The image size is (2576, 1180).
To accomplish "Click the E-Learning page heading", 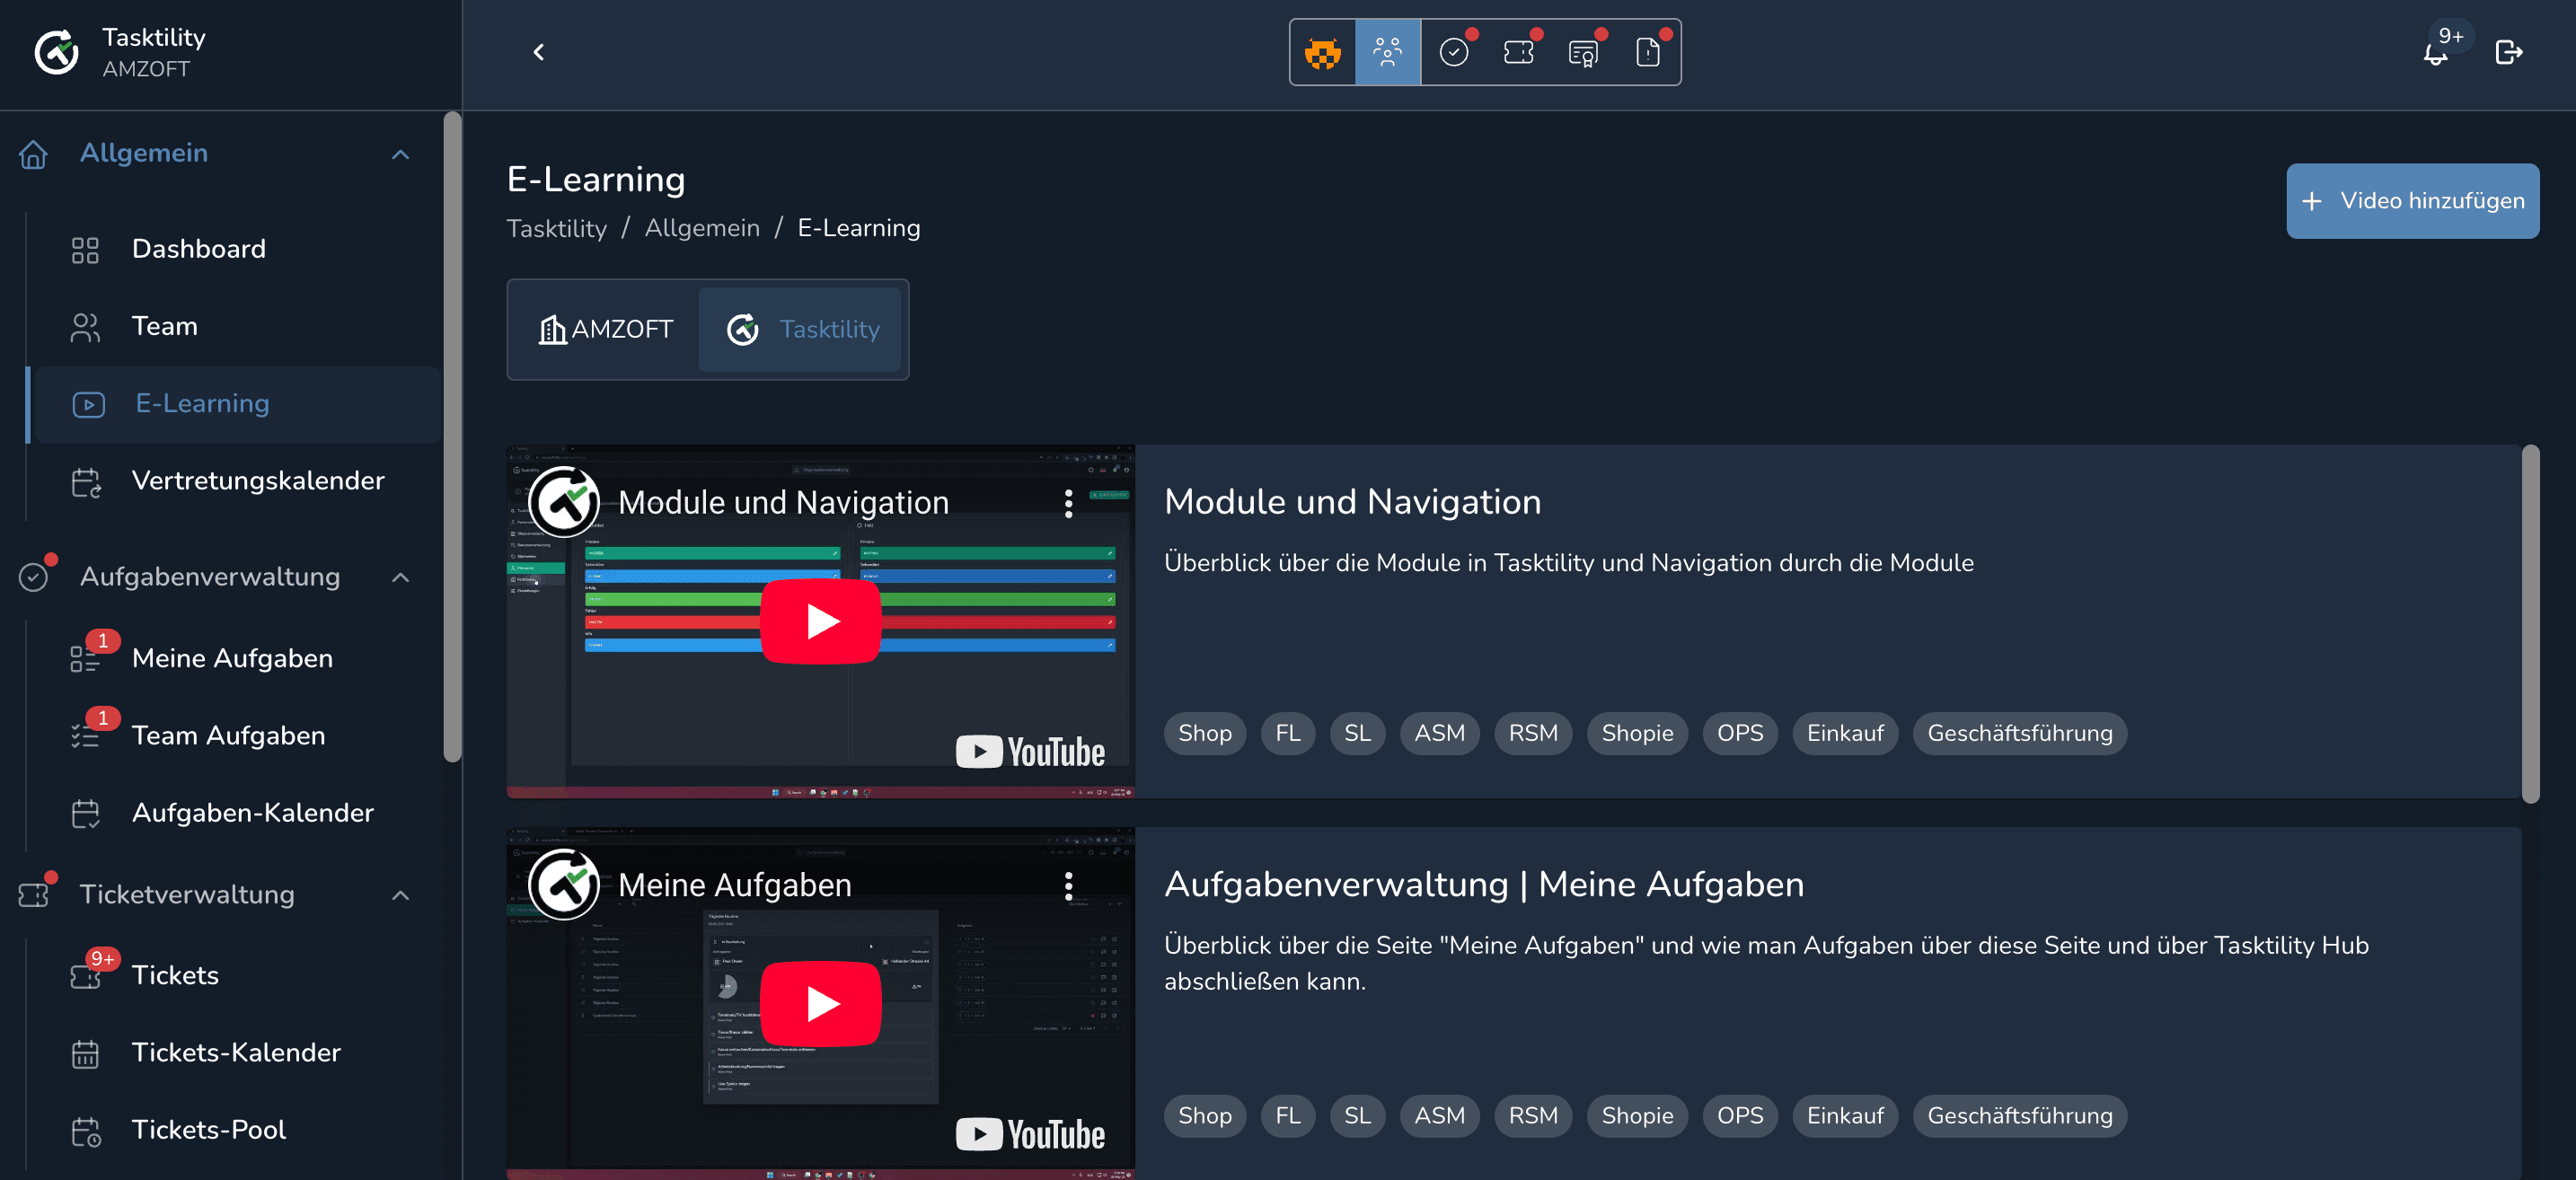I will coord(596,180).
